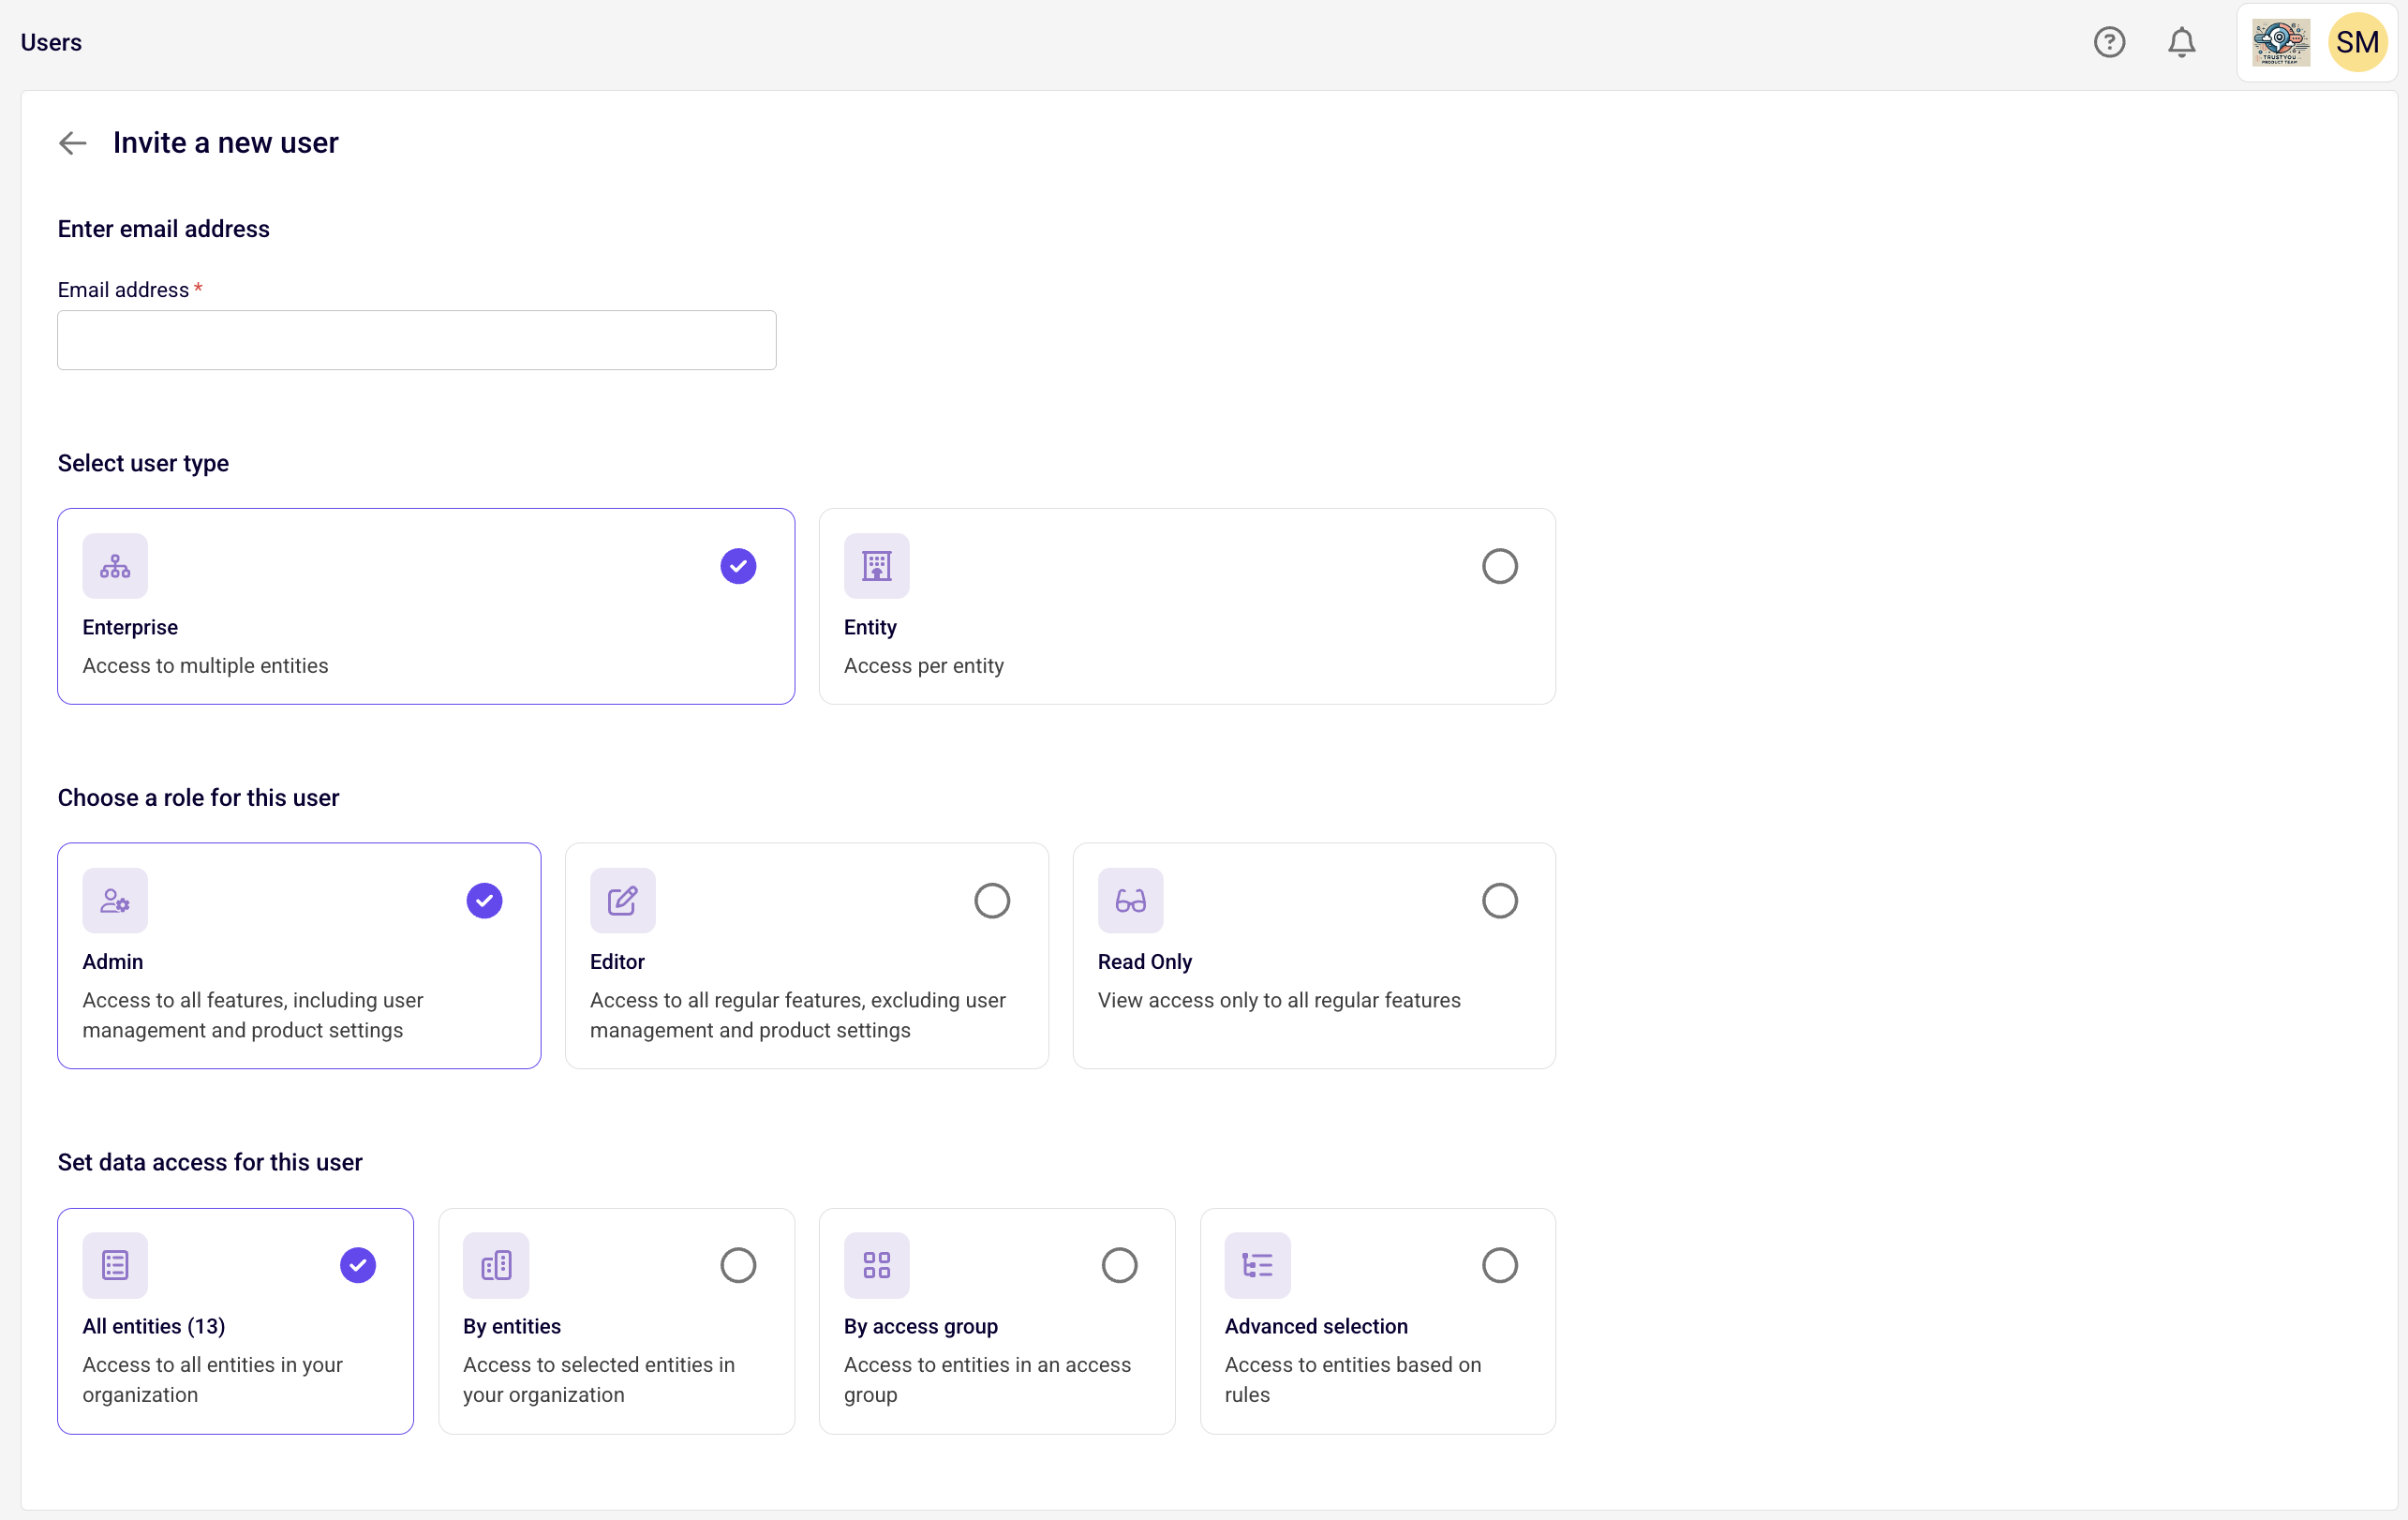The width and height of the screenshot is (2408, 1520).
Task: Select Advanced selection radio button
Action: click(1499, 1265)
